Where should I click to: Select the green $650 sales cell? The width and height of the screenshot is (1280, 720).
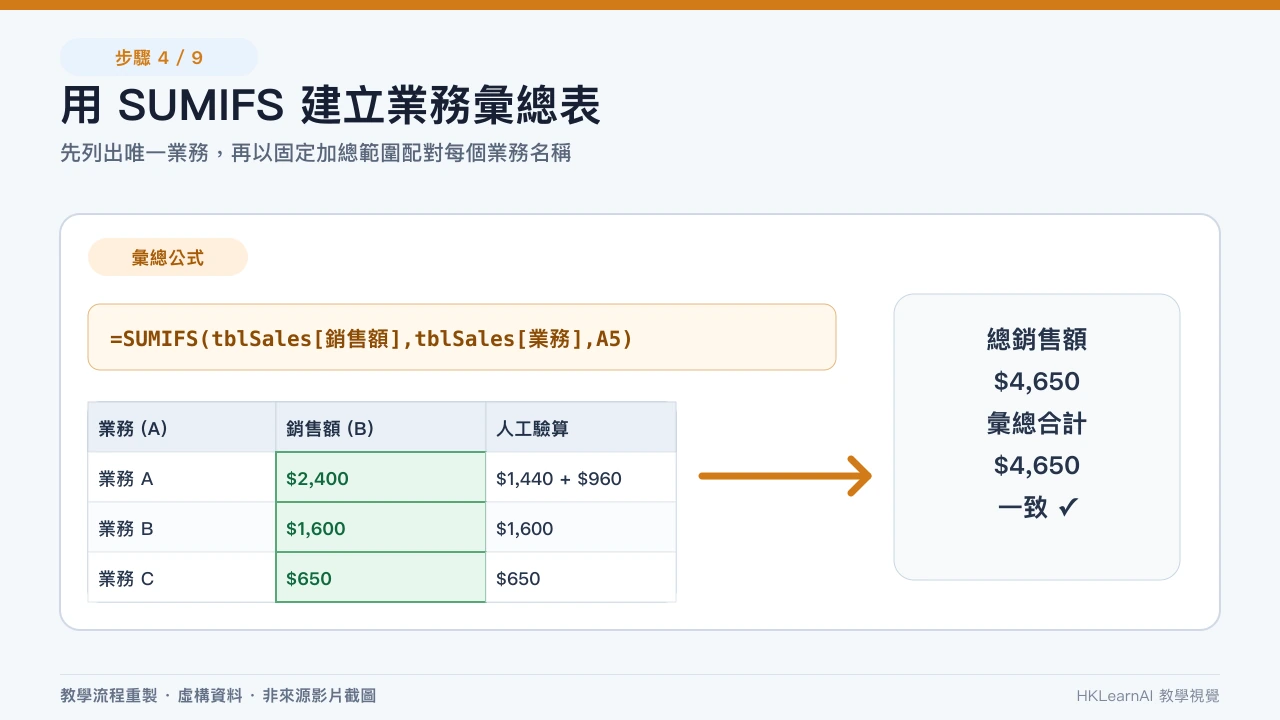point(381,578)
